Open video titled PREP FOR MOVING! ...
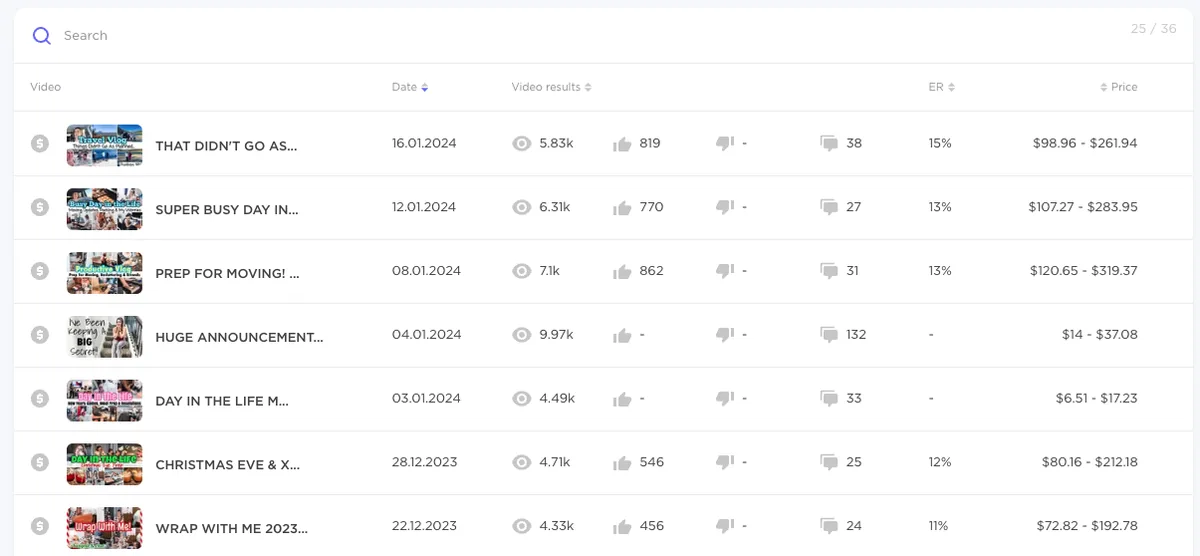Image resolution: width=1200 pixels, height=556 pixels. pos(227,274)
